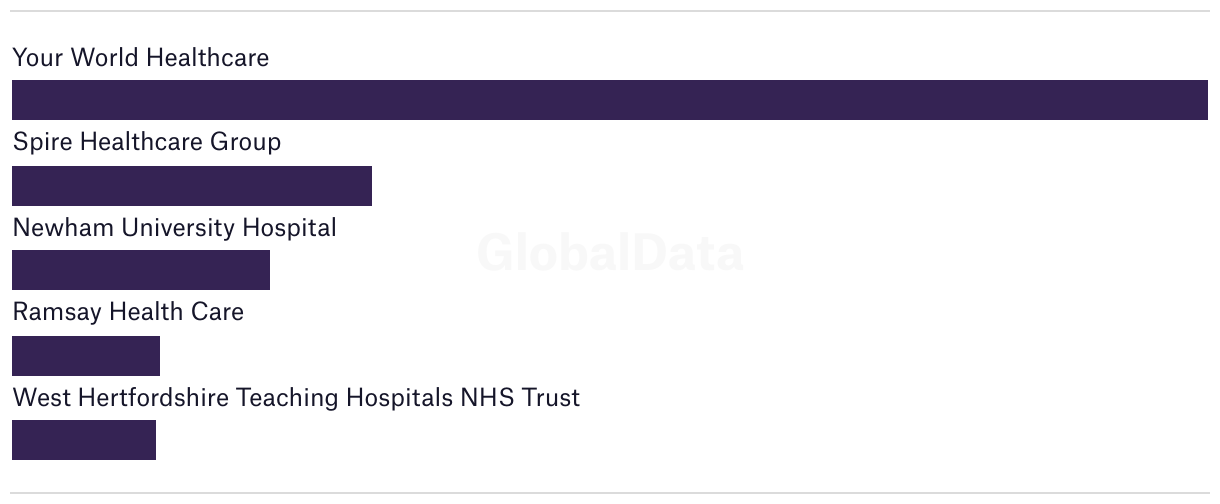Click the word "Trust" in the last label
Viewport: 1220px width, 504px height.
[x=551, y=398]
